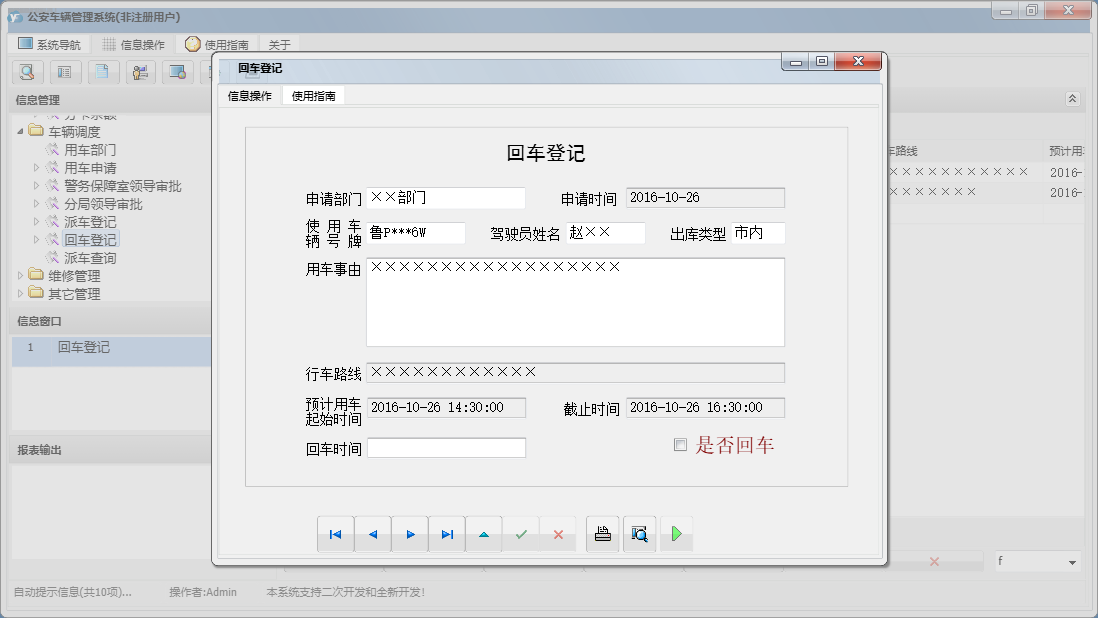Switch to the 使用指南 tab in the dialog
The image size is (1098, 618).
click(x=313, y=95)
